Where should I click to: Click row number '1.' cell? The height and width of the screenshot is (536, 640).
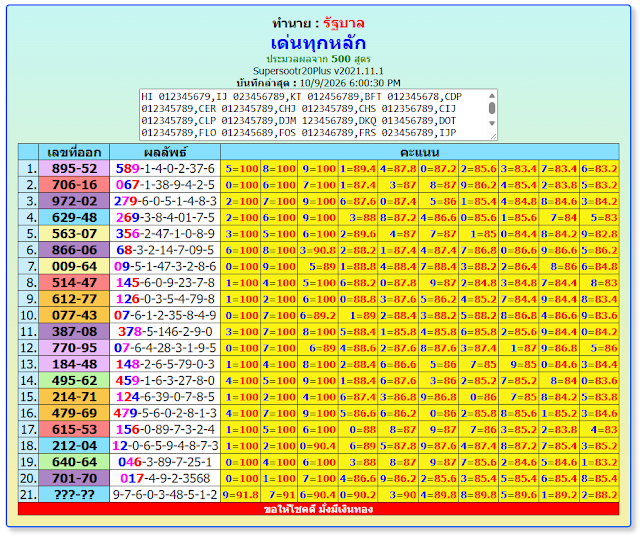pos(28,169)
